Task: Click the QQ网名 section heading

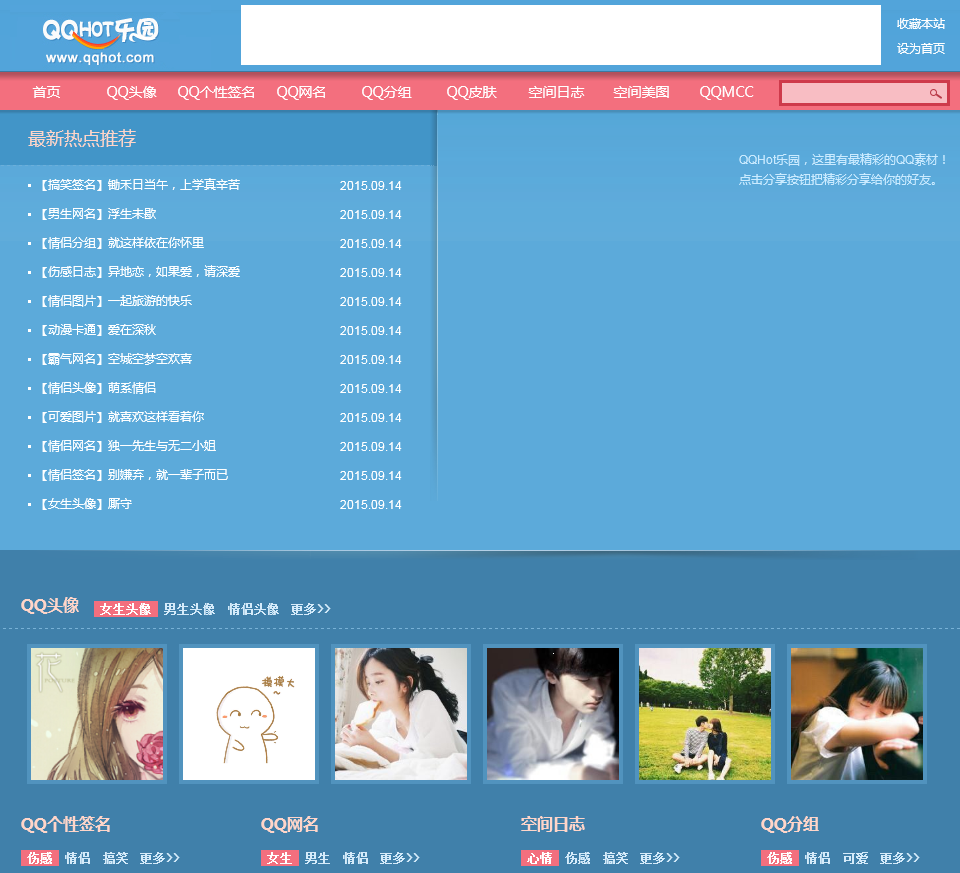Action: pyautogui.click(x=290, y=825)
